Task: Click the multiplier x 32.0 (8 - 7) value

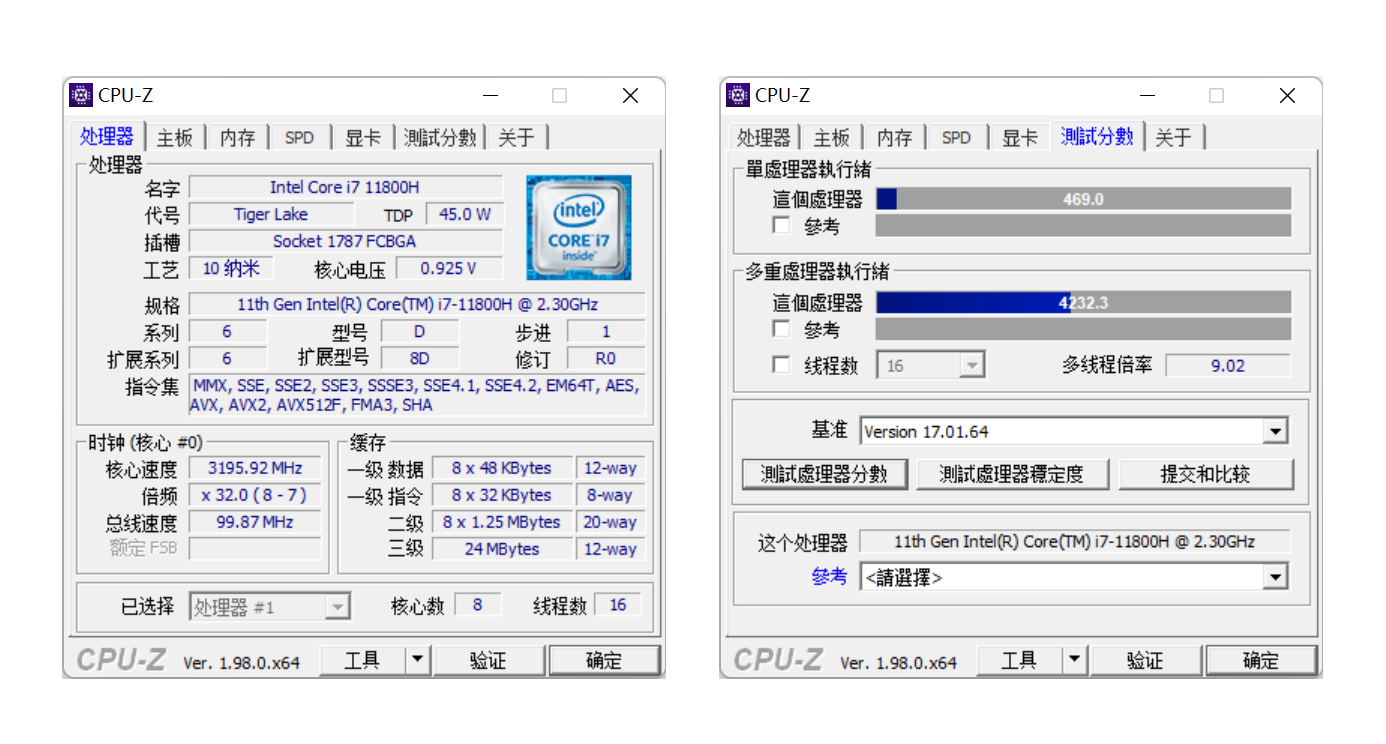Action: (254, 495)
